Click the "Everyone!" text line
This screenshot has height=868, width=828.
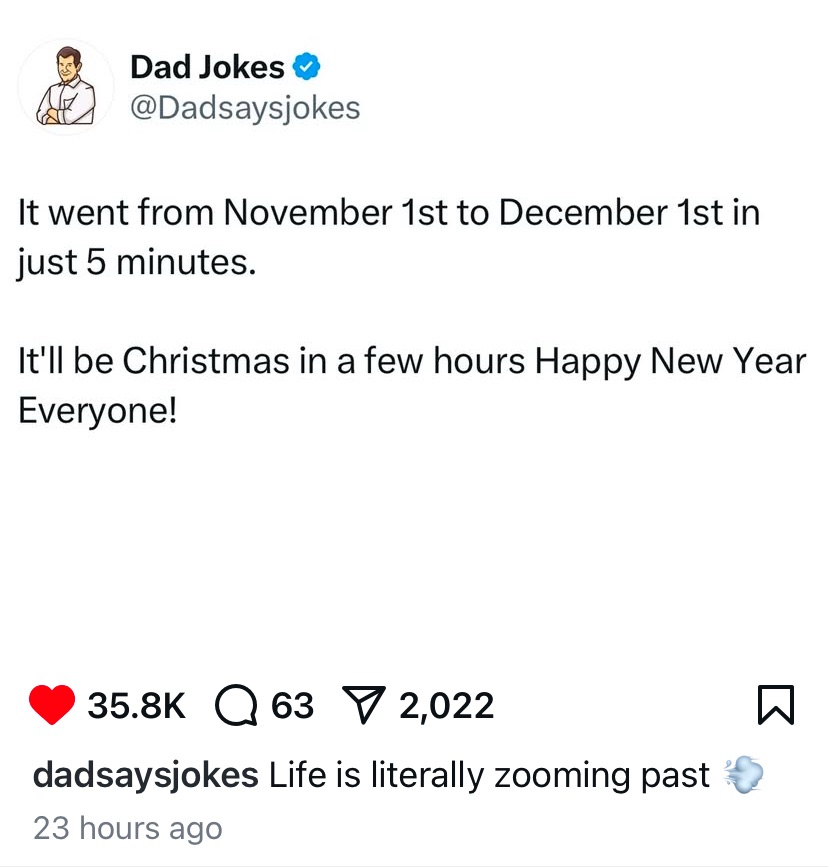pyautogui.click(x=98, y=410)
